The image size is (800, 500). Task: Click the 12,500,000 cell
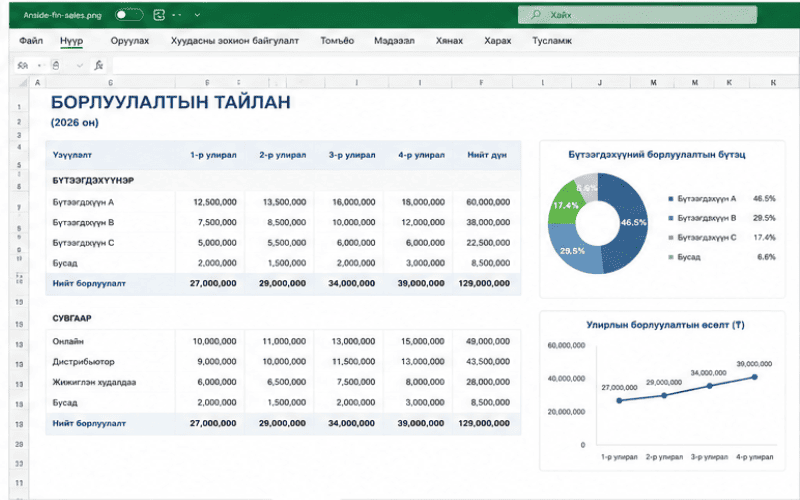click(x=215, y=202)
